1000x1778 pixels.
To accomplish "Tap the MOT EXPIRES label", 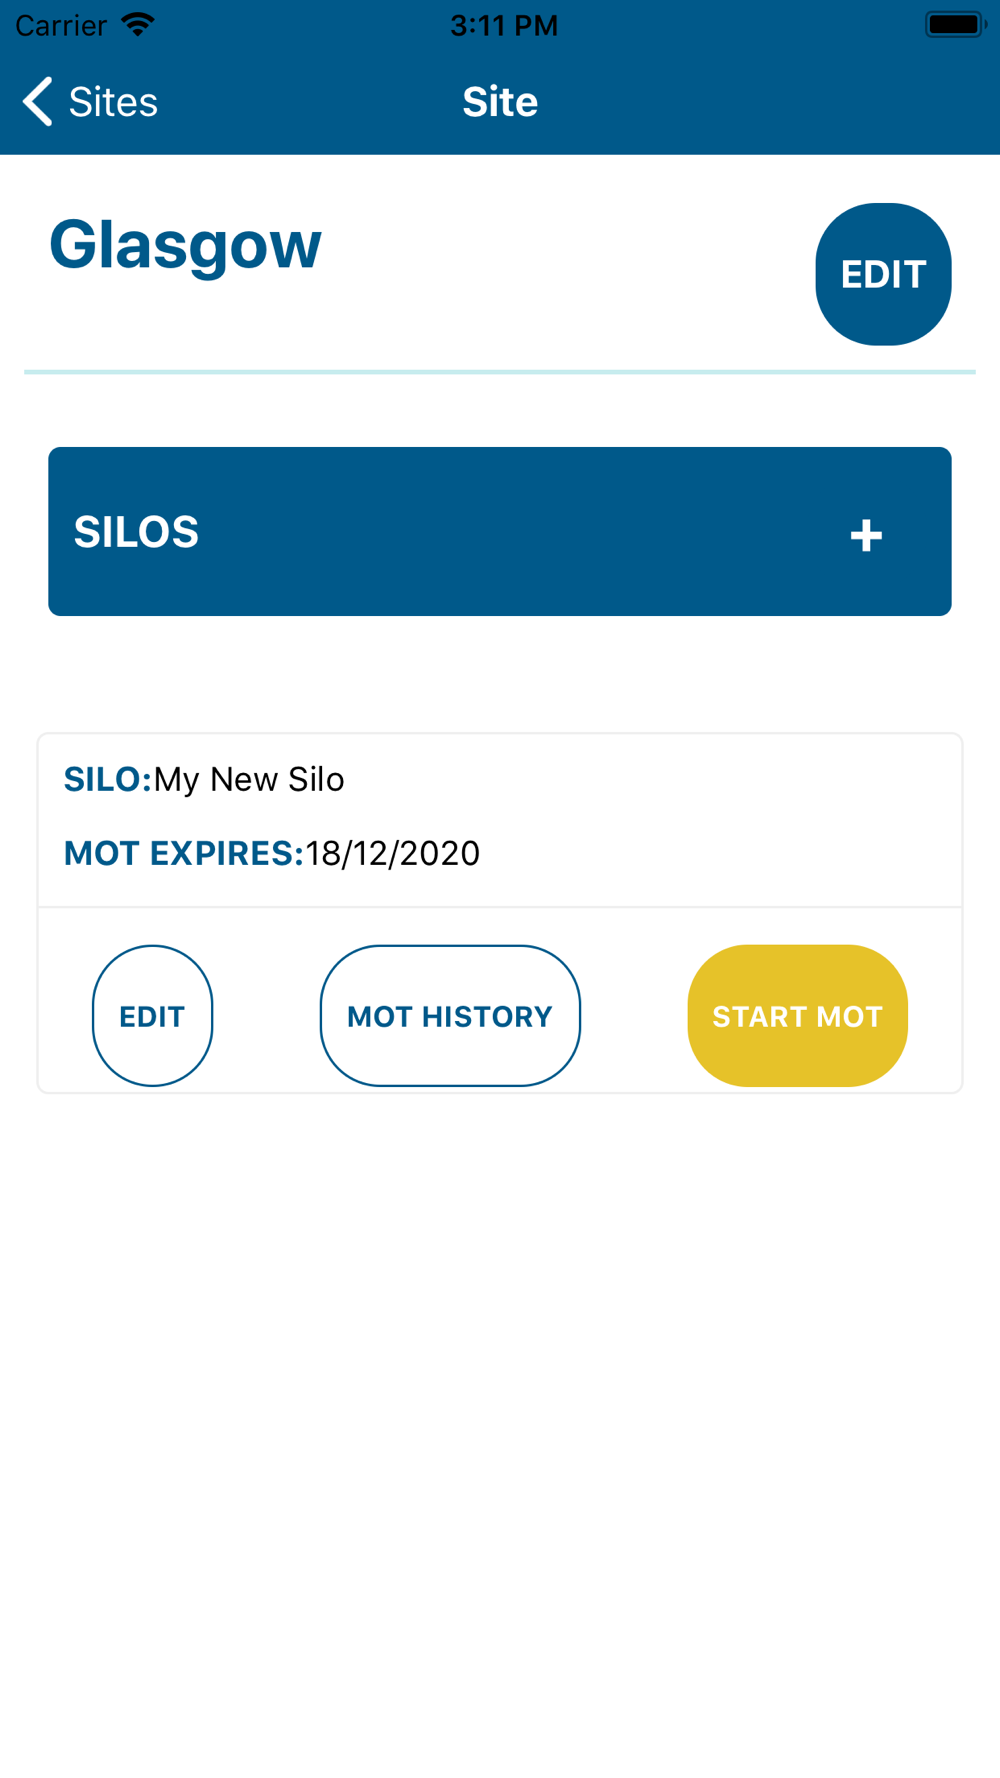I will coord(184,853).
